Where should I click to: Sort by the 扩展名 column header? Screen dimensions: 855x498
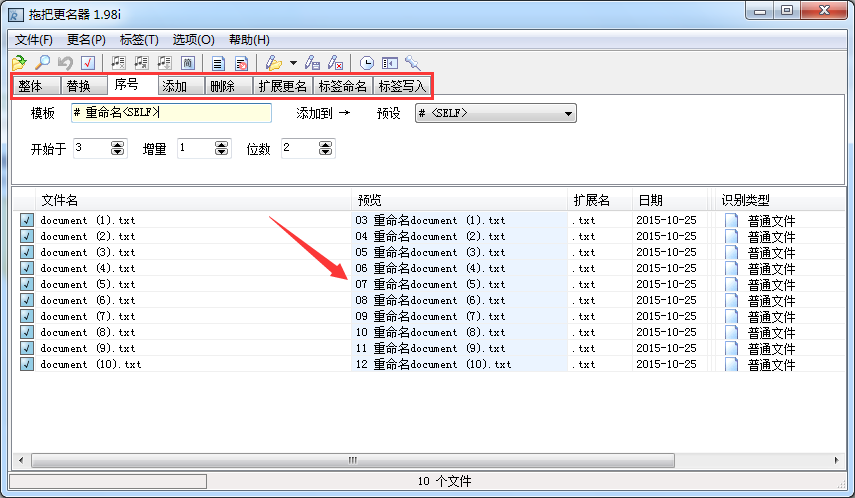600,200
